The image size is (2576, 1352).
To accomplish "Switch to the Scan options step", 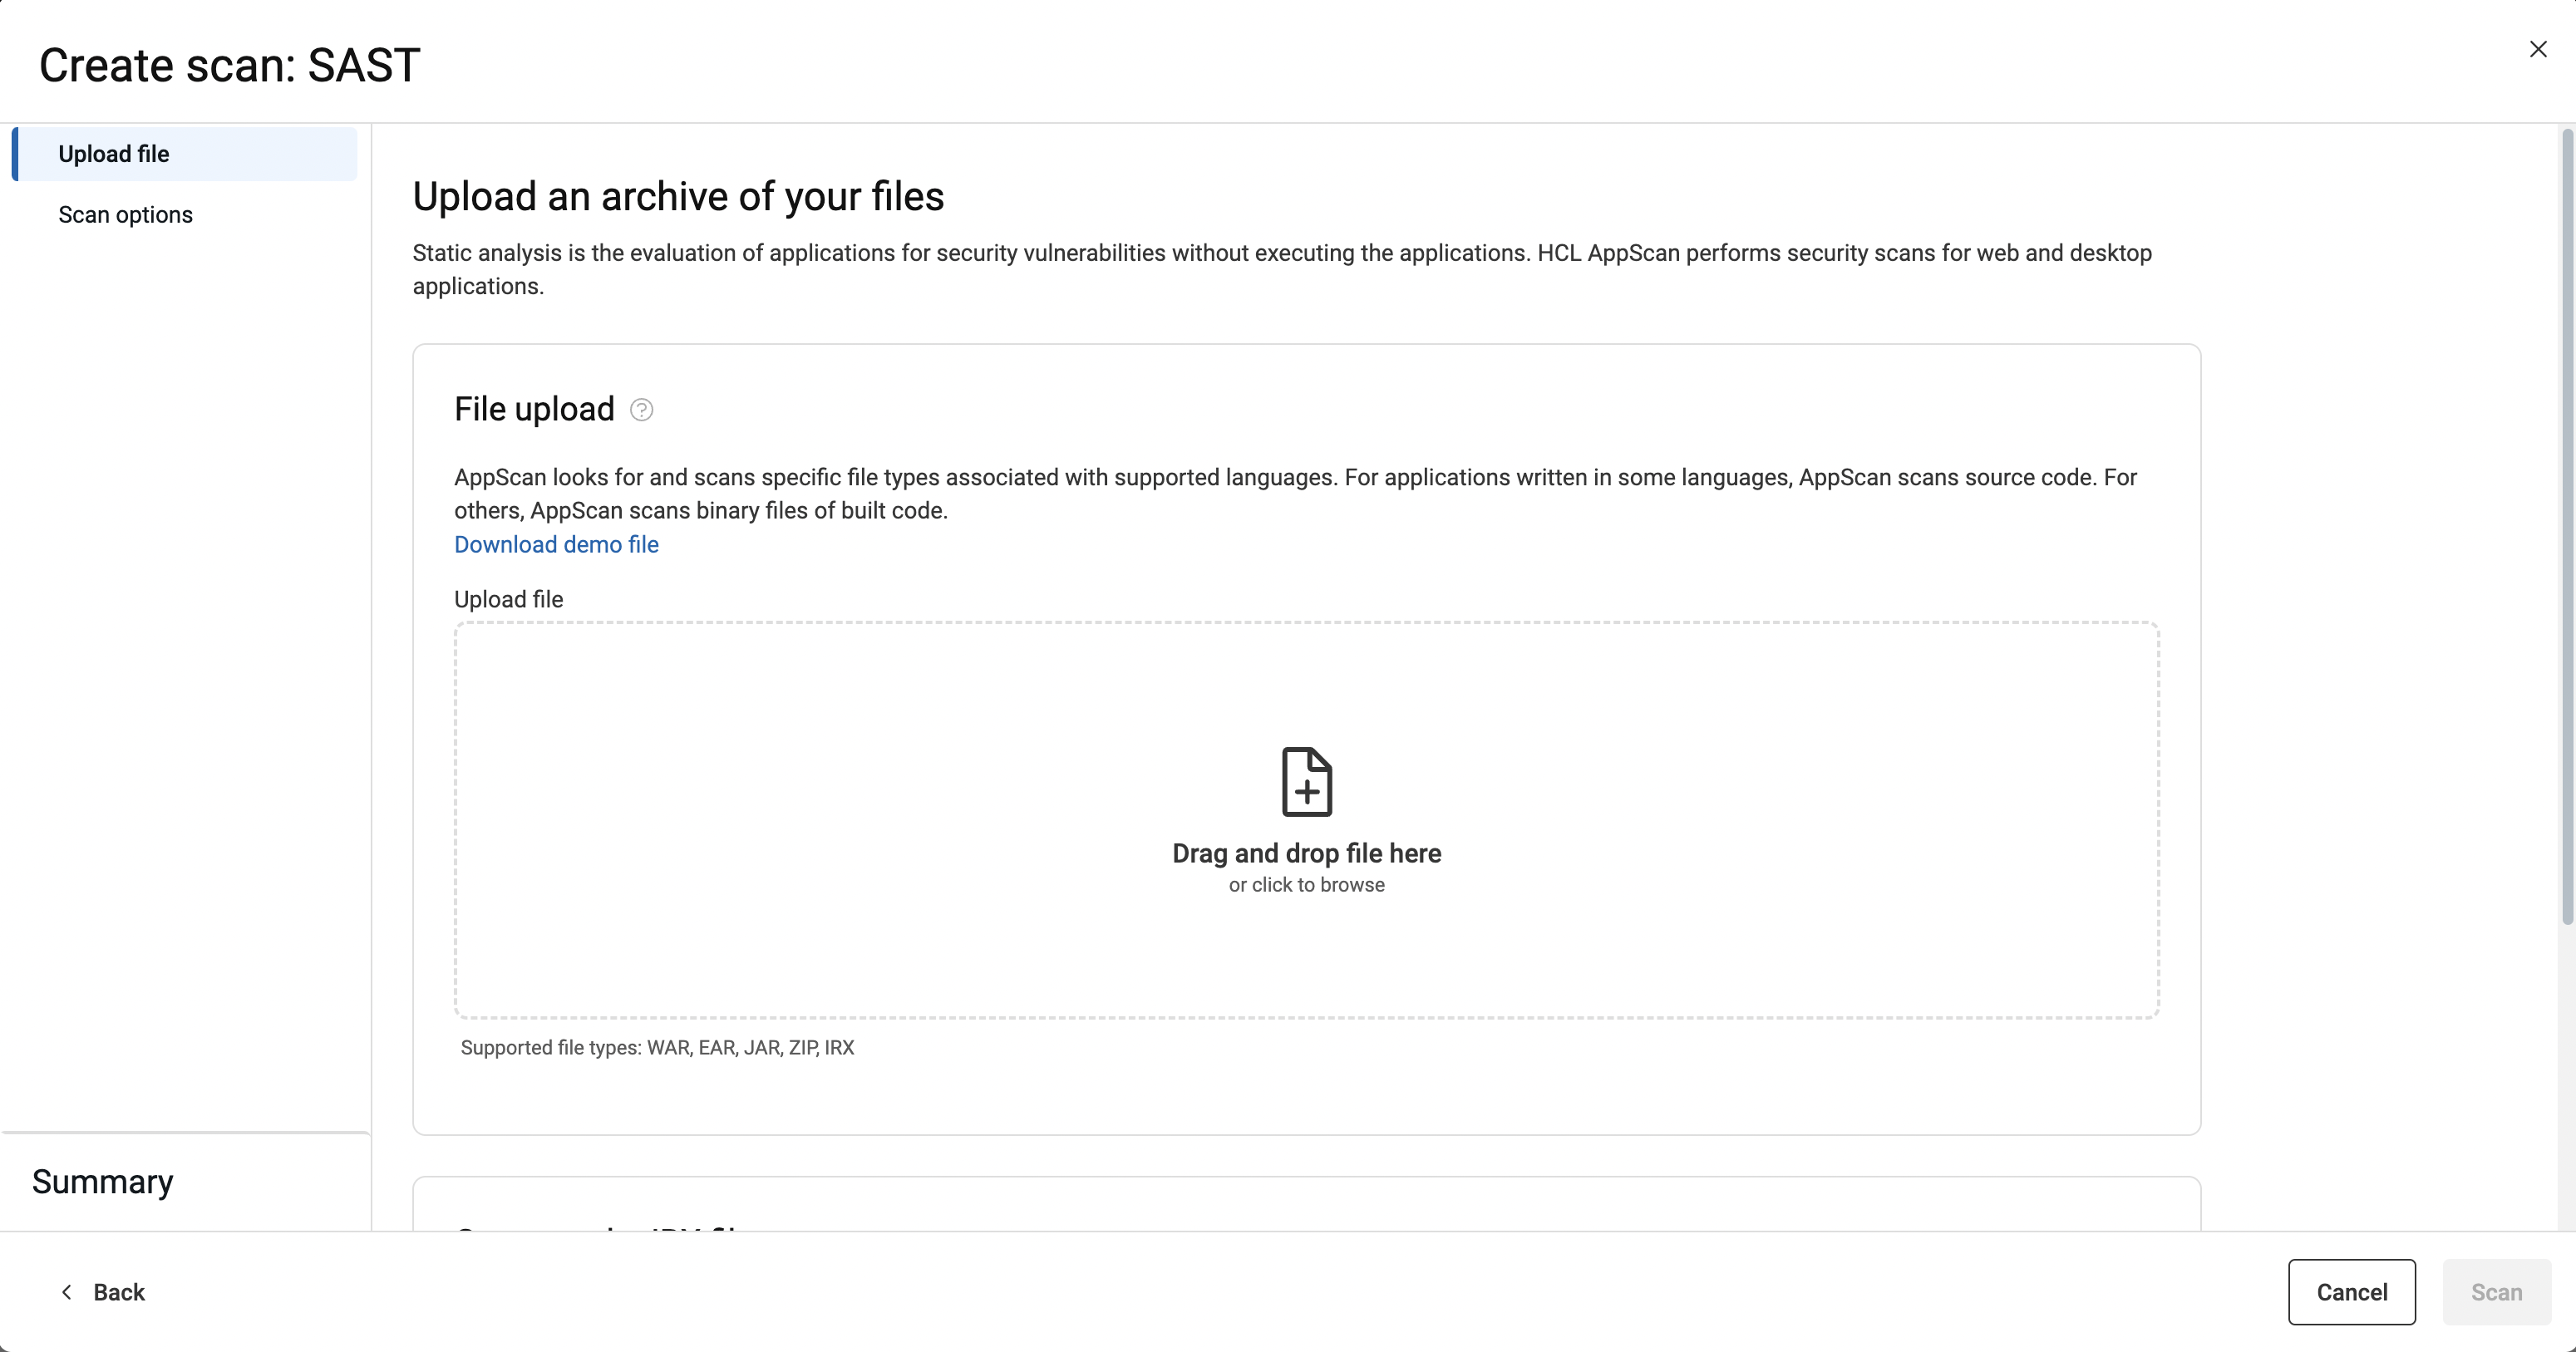I will [125, 215].
